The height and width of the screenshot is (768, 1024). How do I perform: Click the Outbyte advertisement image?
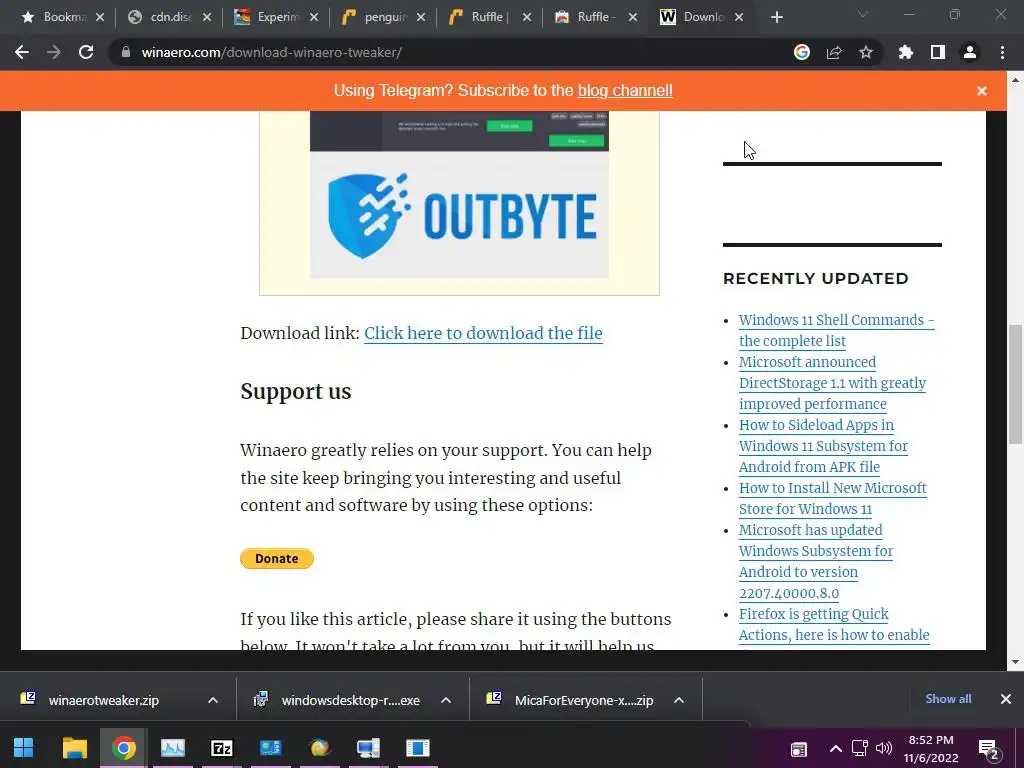[459, 196]
